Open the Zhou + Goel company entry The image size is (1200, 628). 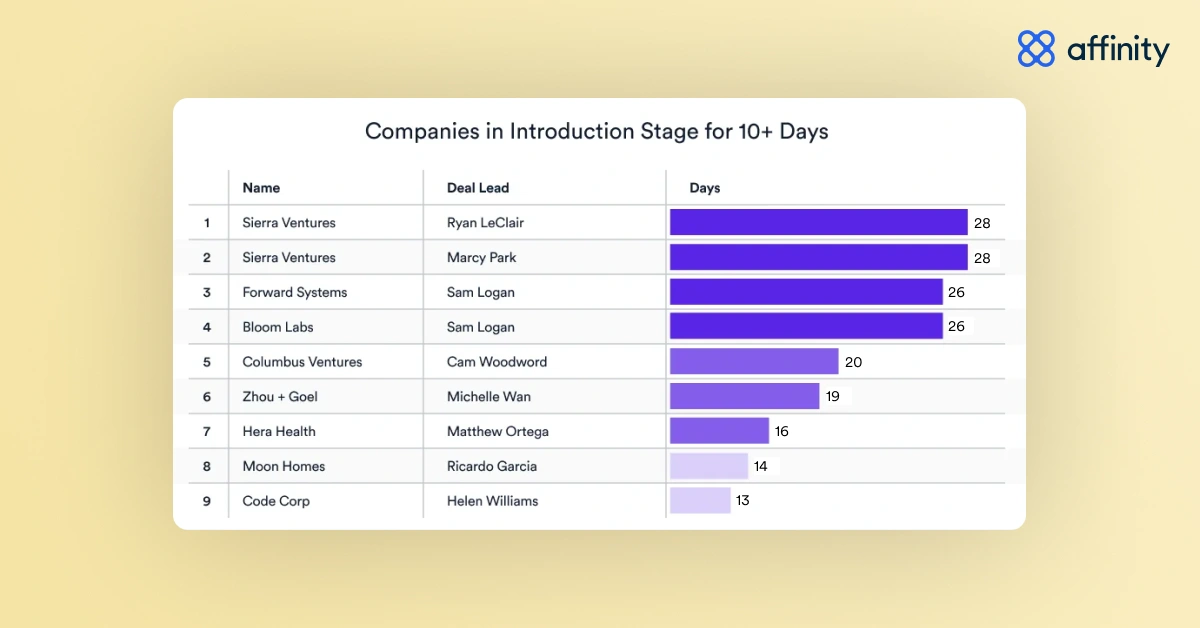pos(280,397)
